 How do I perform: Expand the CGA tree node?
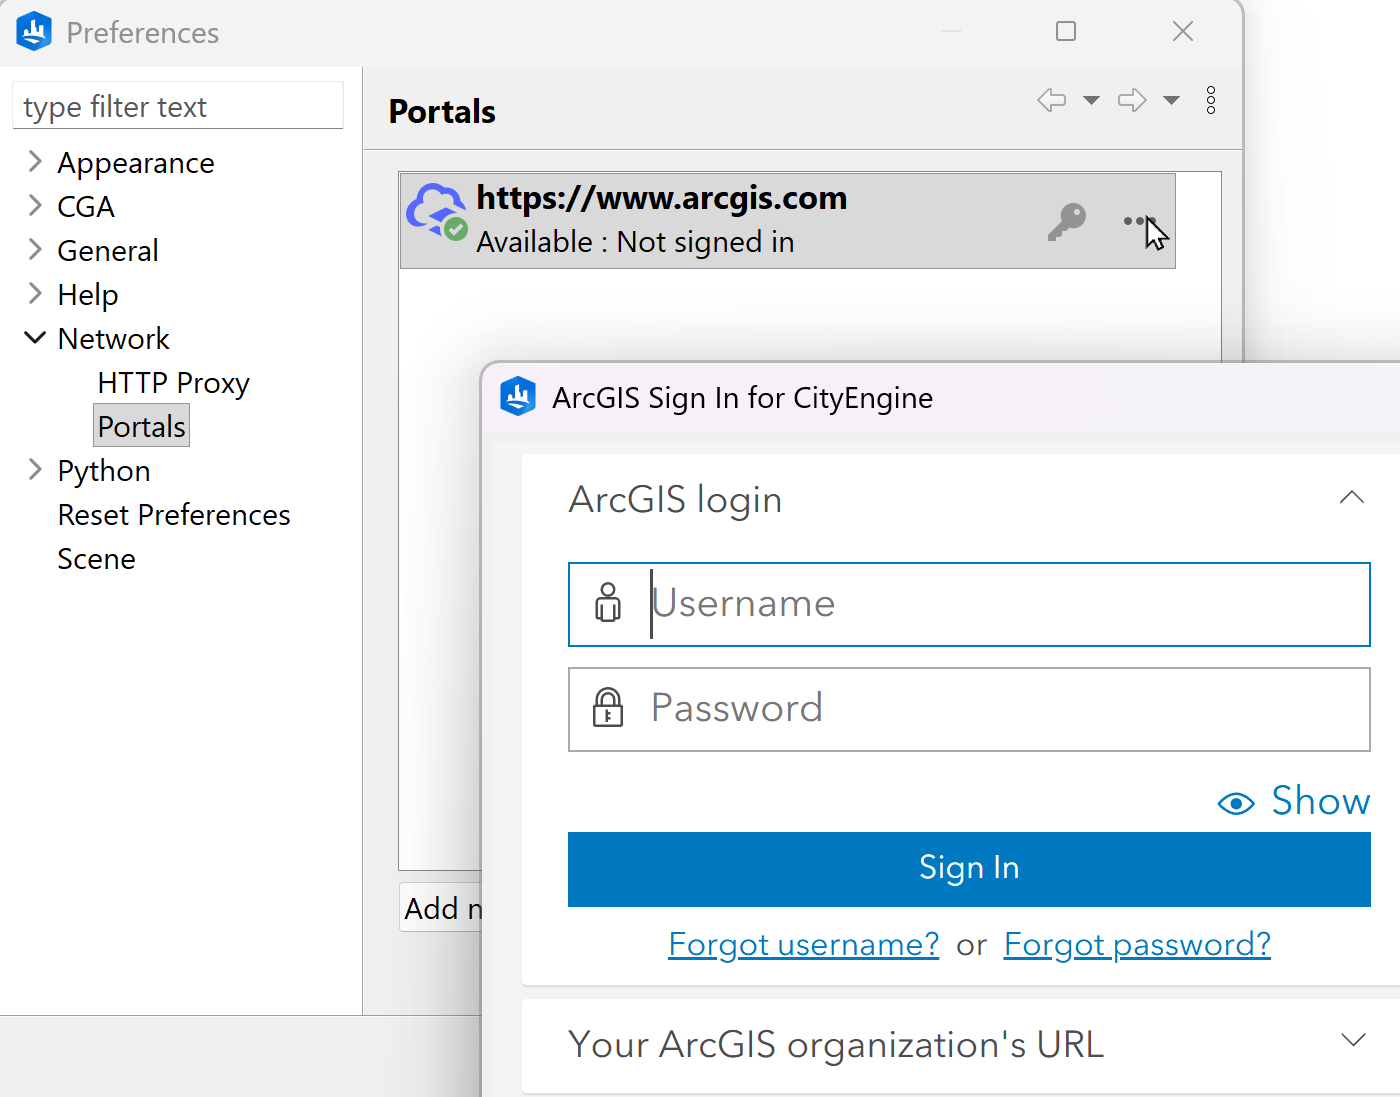pyautogui.click(x=35, y=205)
